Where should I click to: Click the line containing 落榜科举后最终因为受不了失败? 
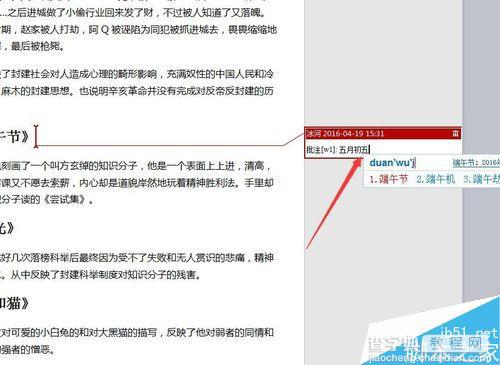pyautogui.click(x=137, y=257)
